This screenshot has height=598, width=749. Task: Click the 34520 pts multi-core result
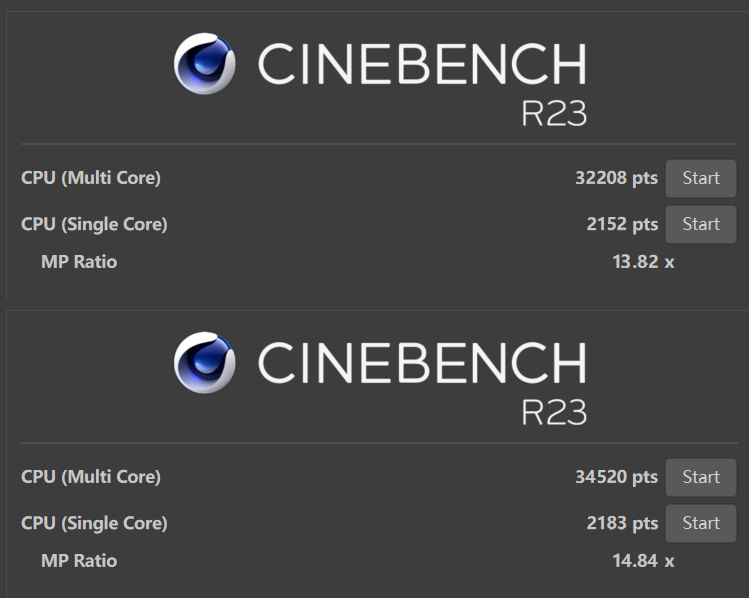click(x=616, y=477)
